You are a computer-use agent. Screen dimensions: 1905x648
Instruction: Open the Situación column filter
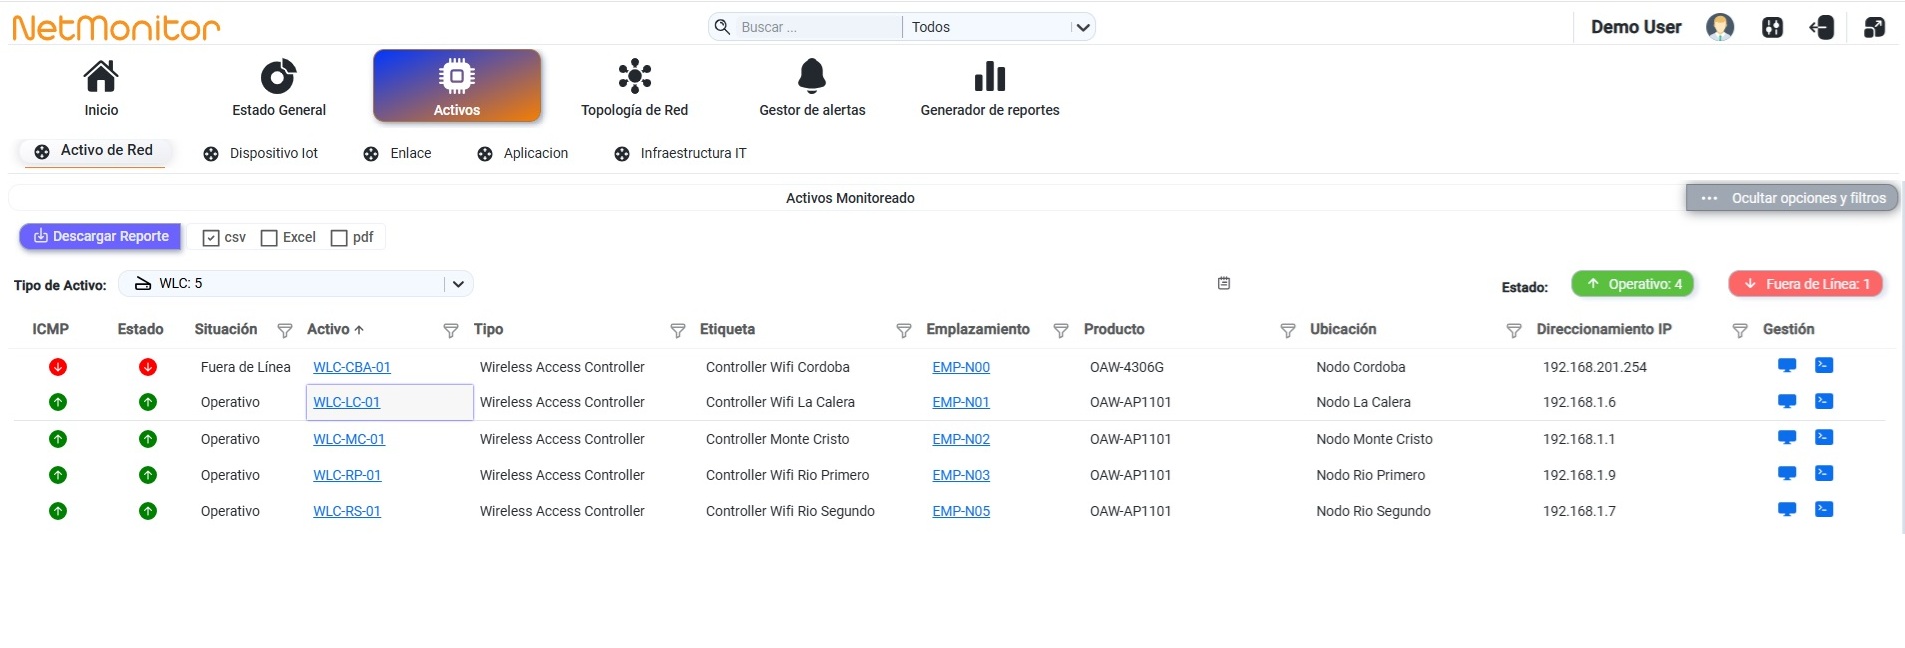[285, 331]
